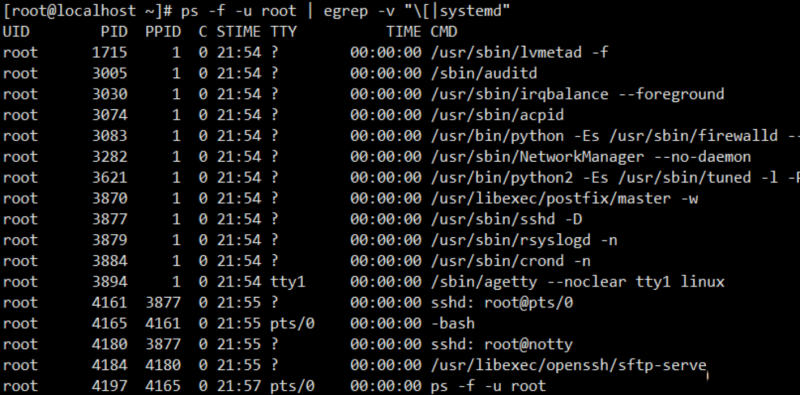The height and width of the screenshot is (395, 800).
Task: Click NetworkManager --no-daemon command text
Action: point(635,157)
